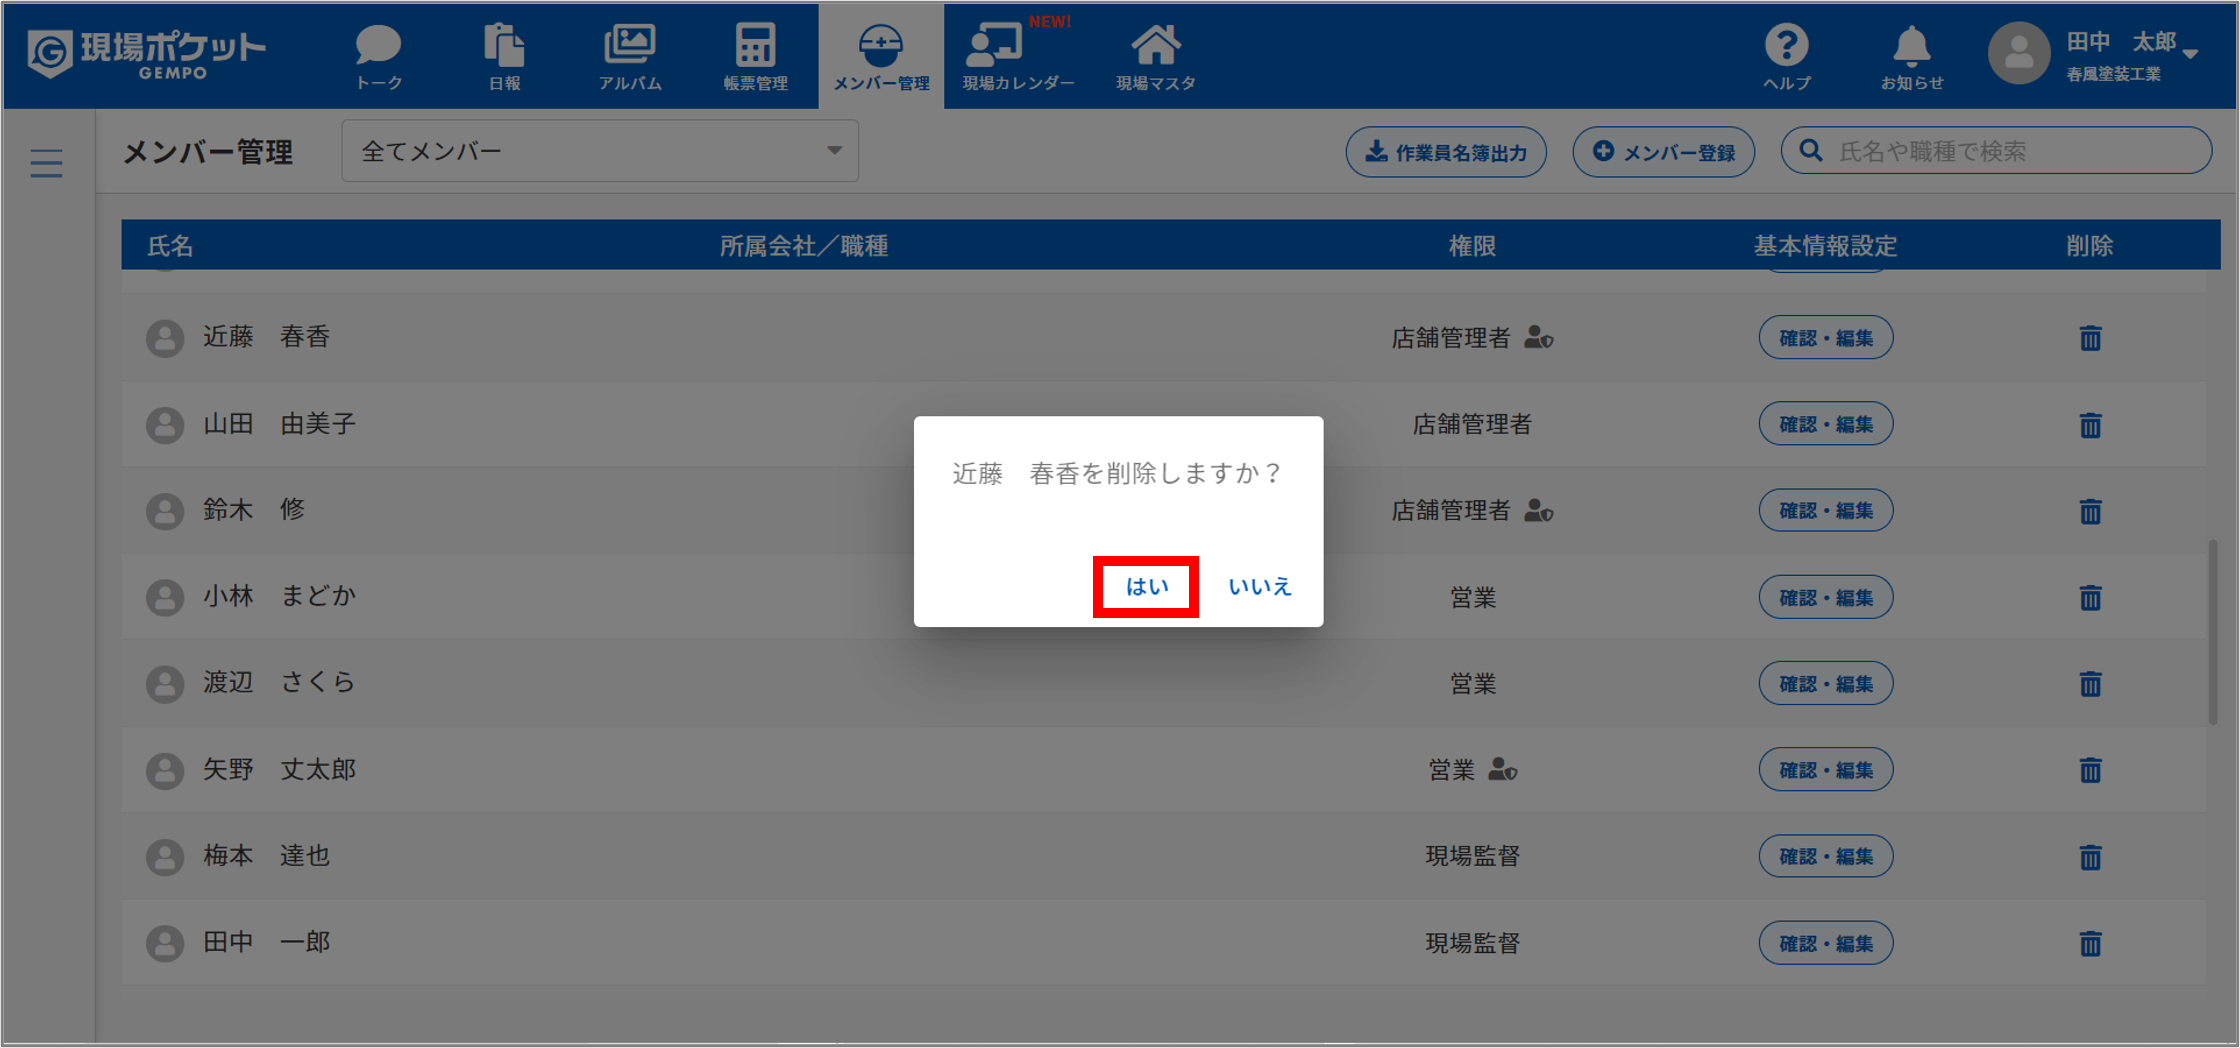
Task: Select the メンバー管理 tab
Action: [x=881, y=57]
